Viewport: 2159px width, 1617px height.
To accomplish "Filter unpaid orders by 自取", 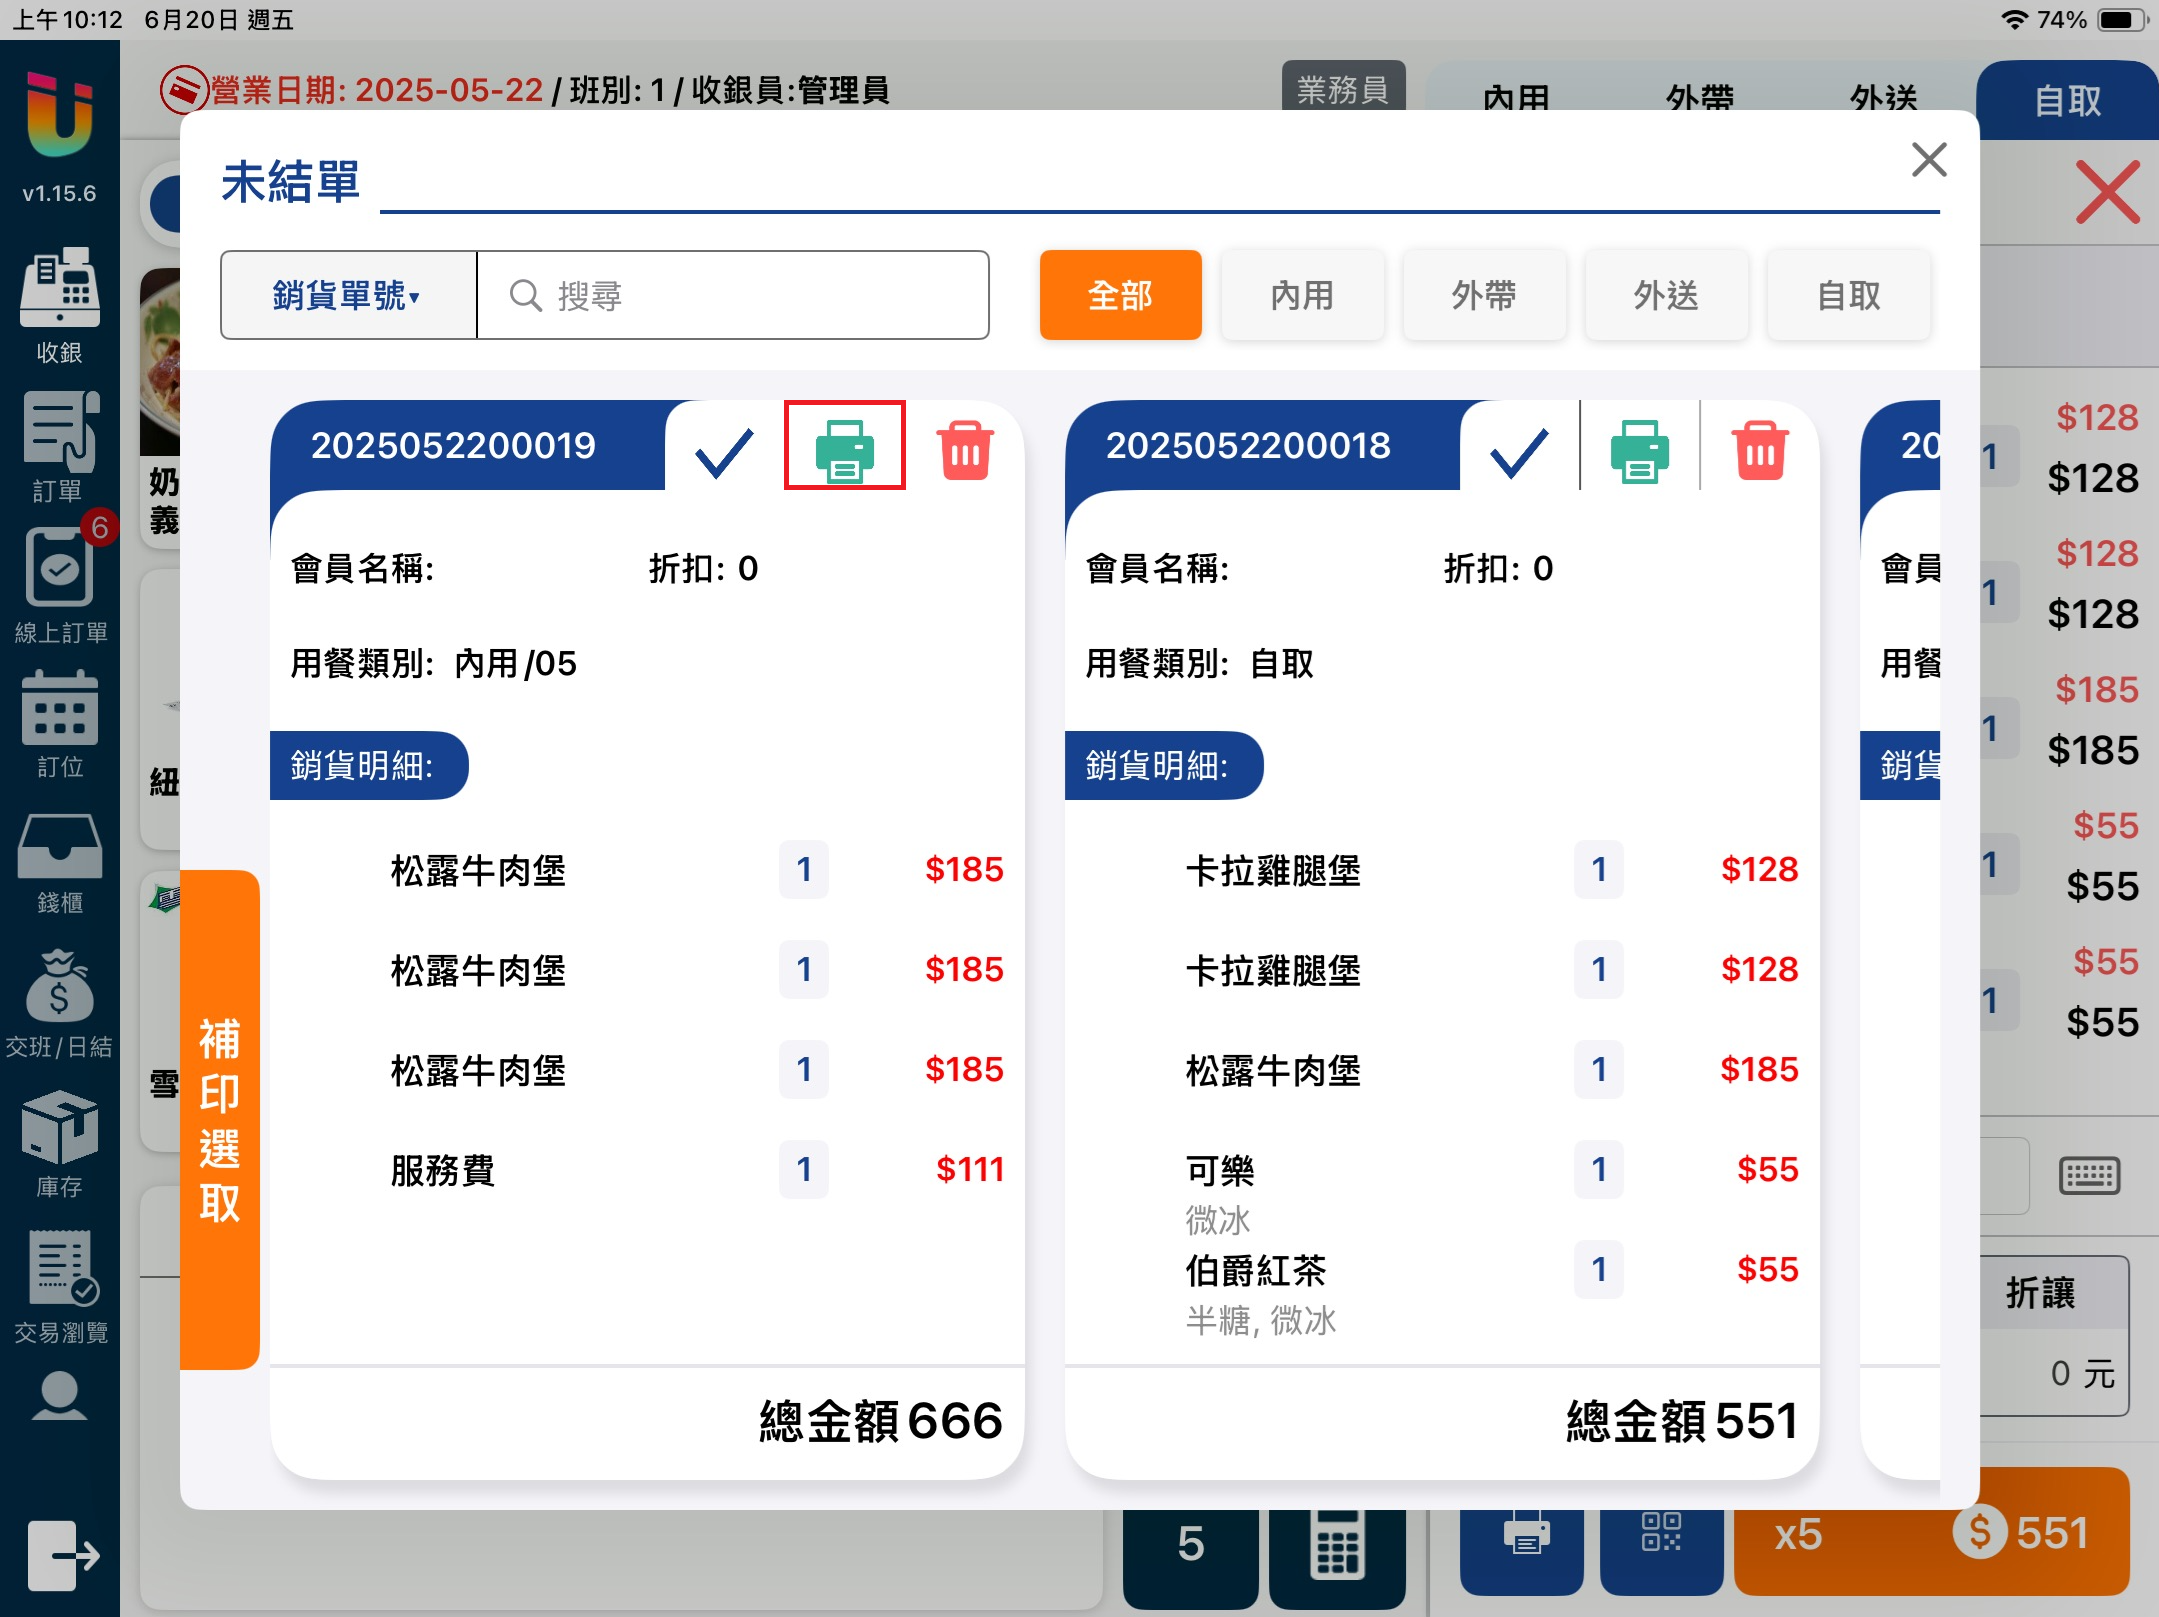I will (1848, 295).
